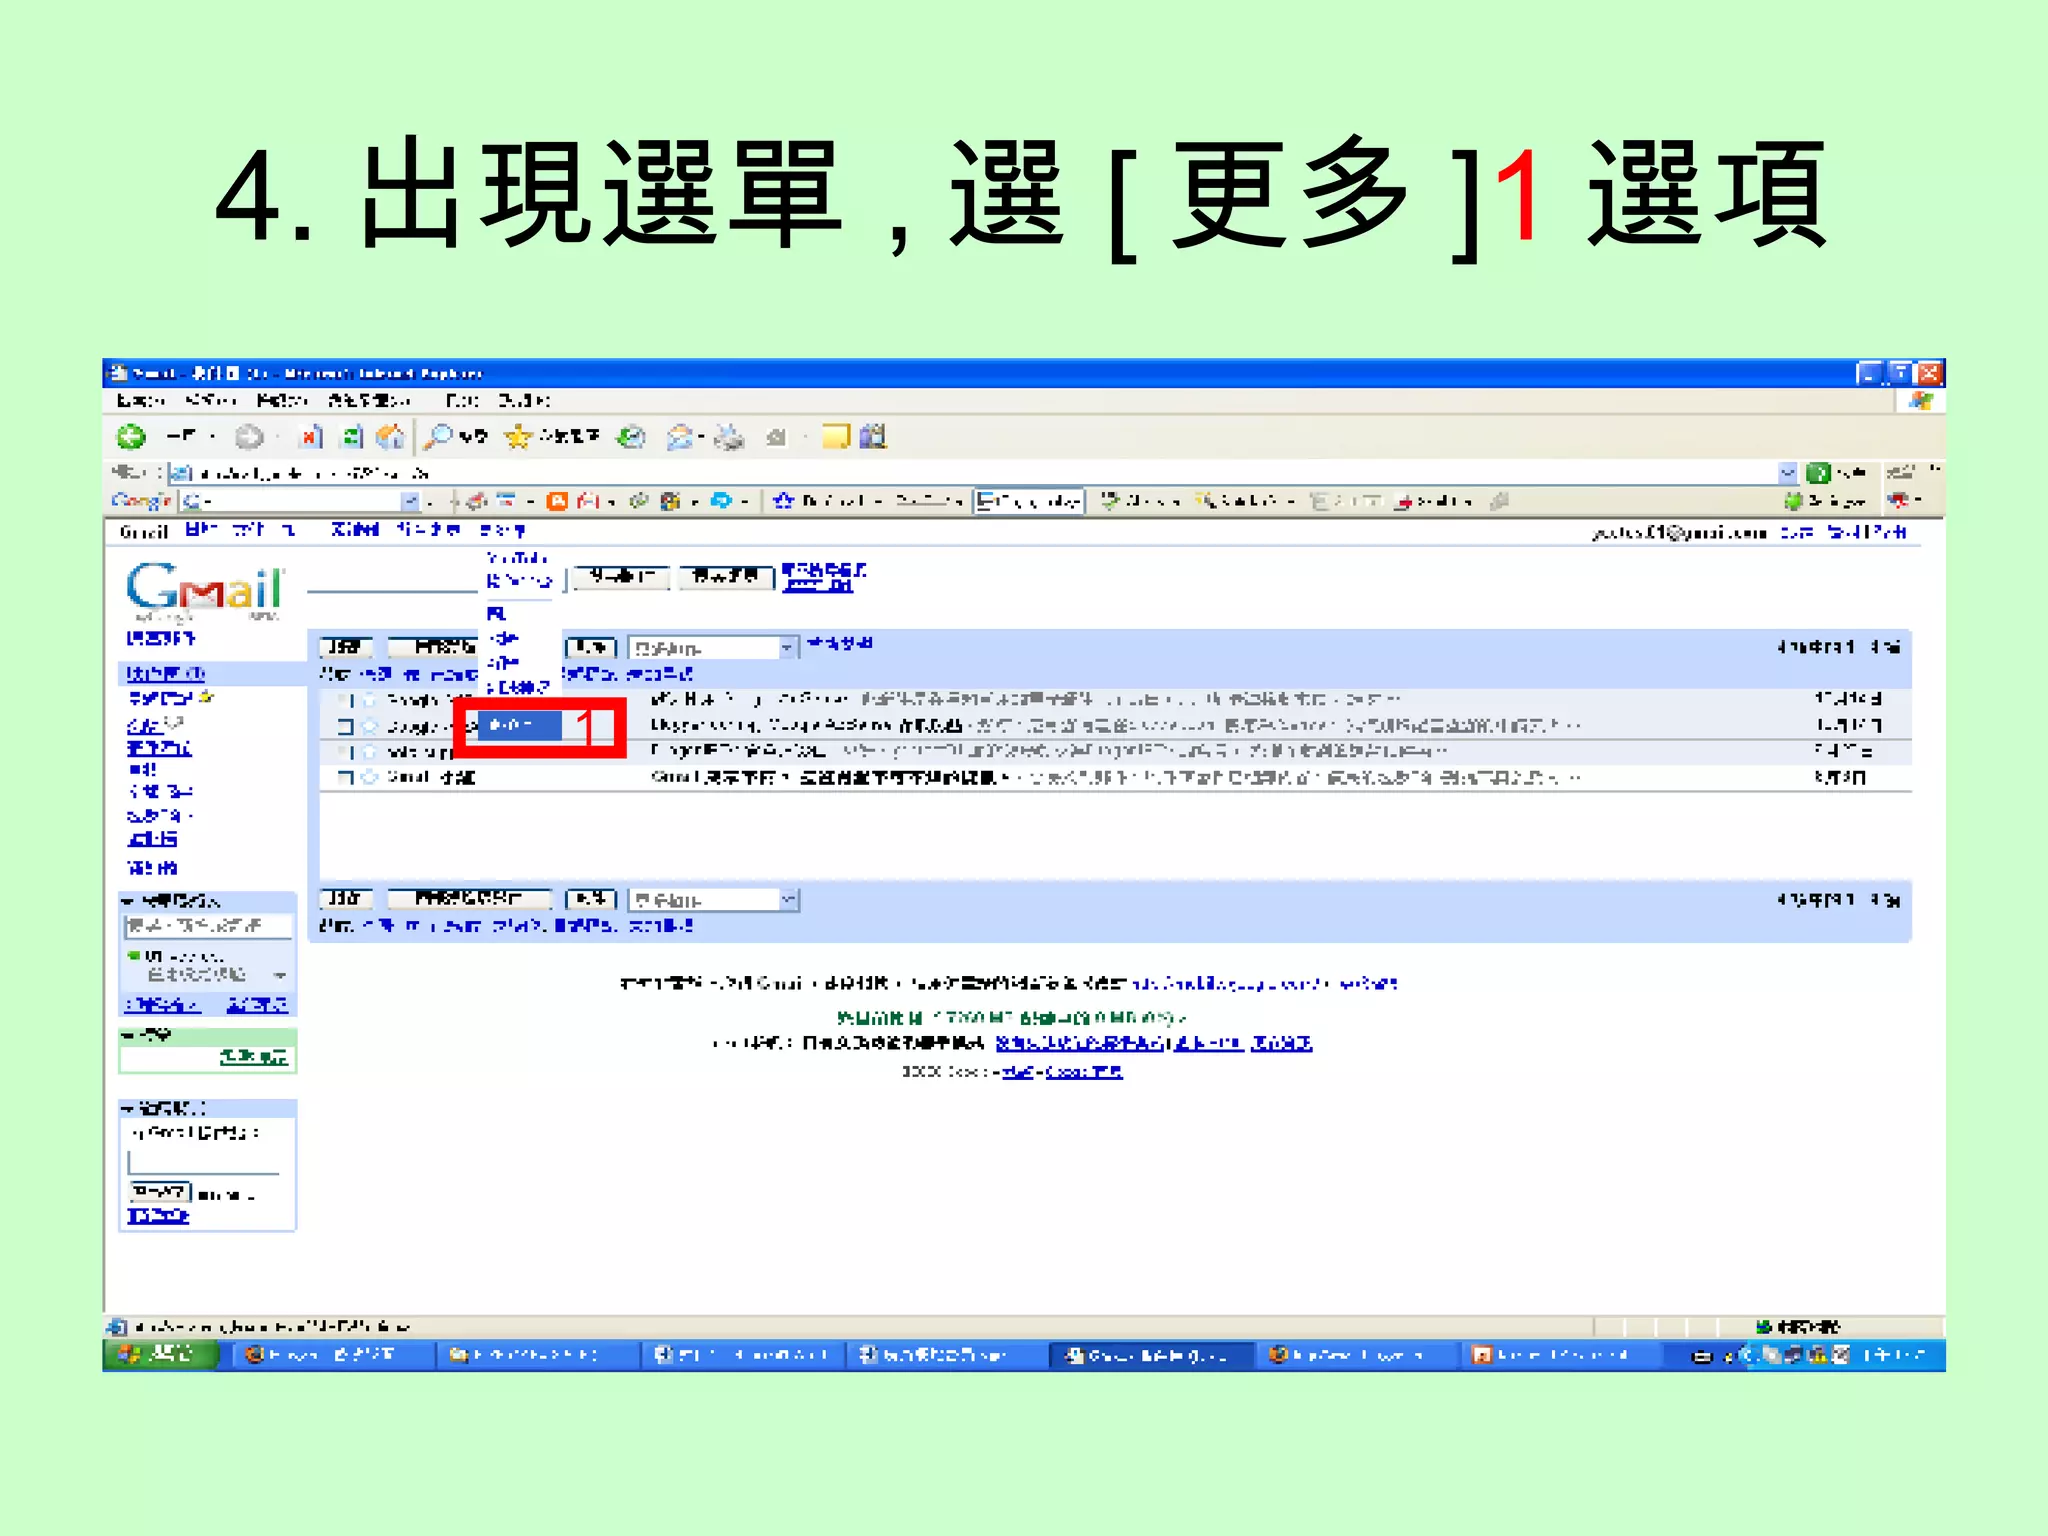Screen dimensions: 2048x1536
Task: Select the highlighted item in the dropdown menu
Action: point(520,725)
